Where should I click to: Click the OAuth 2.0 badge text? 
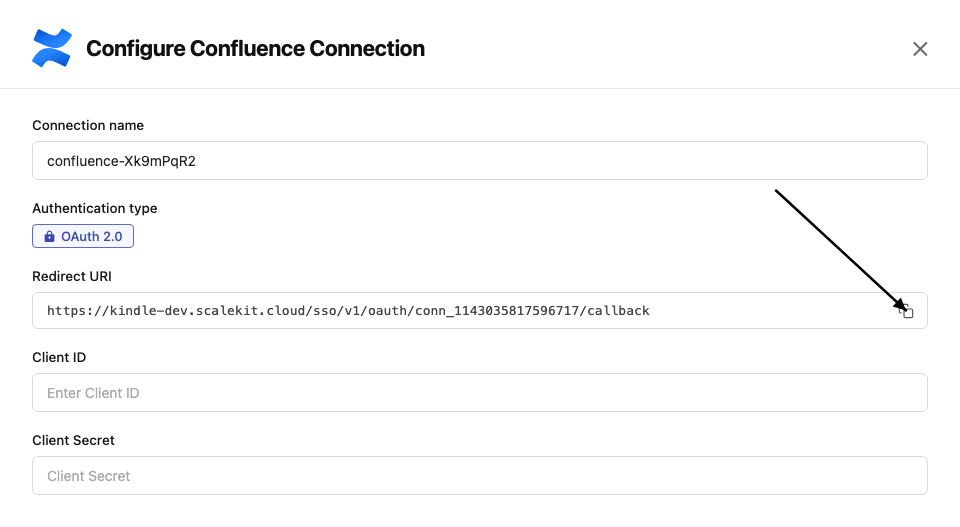pyautogui.click(x=93, y=237)
